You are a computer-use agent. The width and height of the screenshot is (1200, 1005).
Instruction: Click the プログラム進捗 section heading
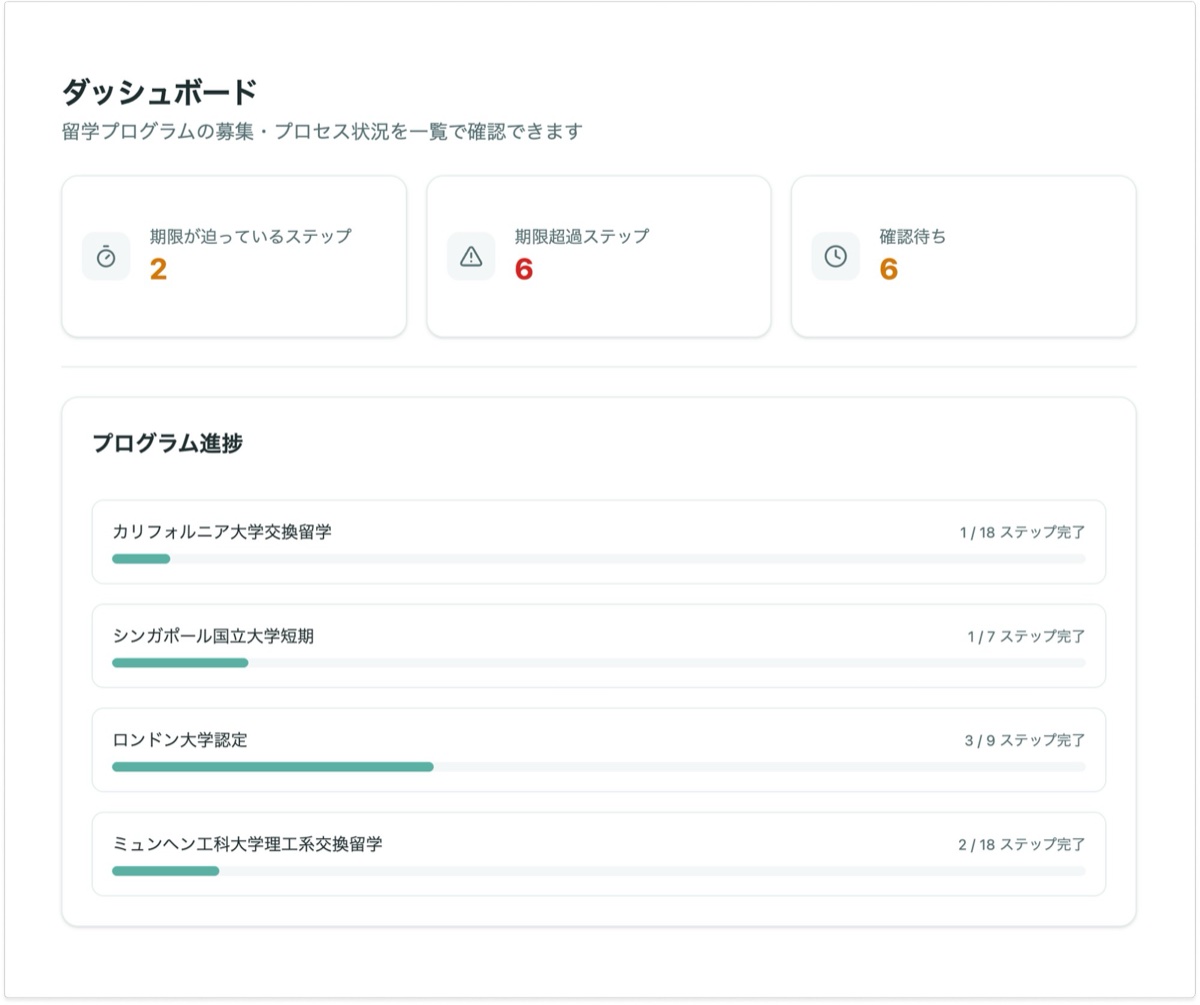pyautogui.click(x=167, y=443)
